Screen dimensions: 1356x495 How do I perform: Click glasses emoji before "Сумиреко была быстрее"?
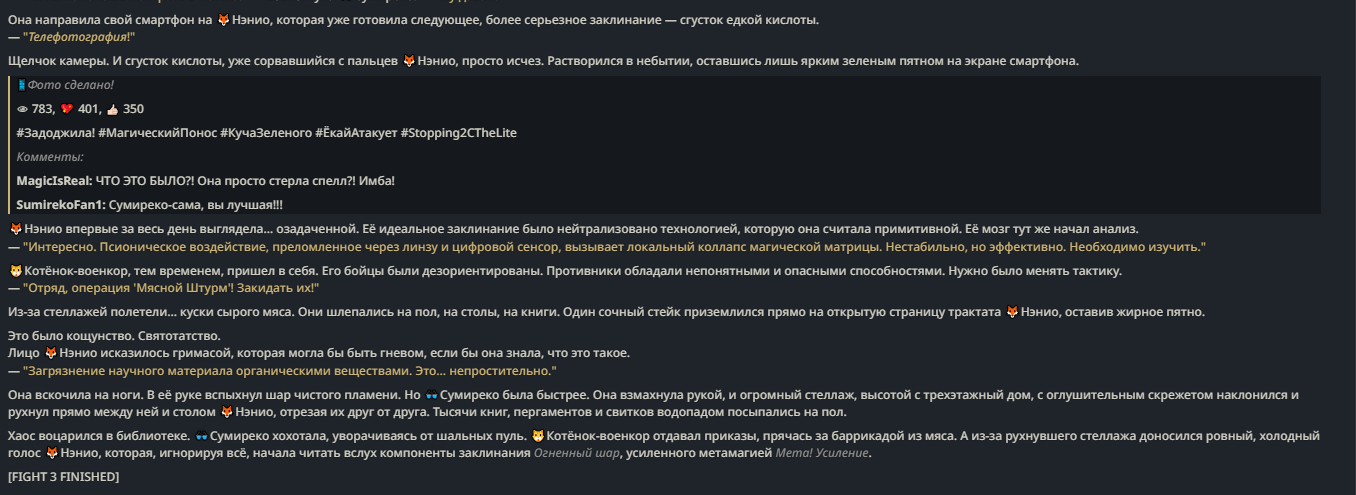[432, 395]
